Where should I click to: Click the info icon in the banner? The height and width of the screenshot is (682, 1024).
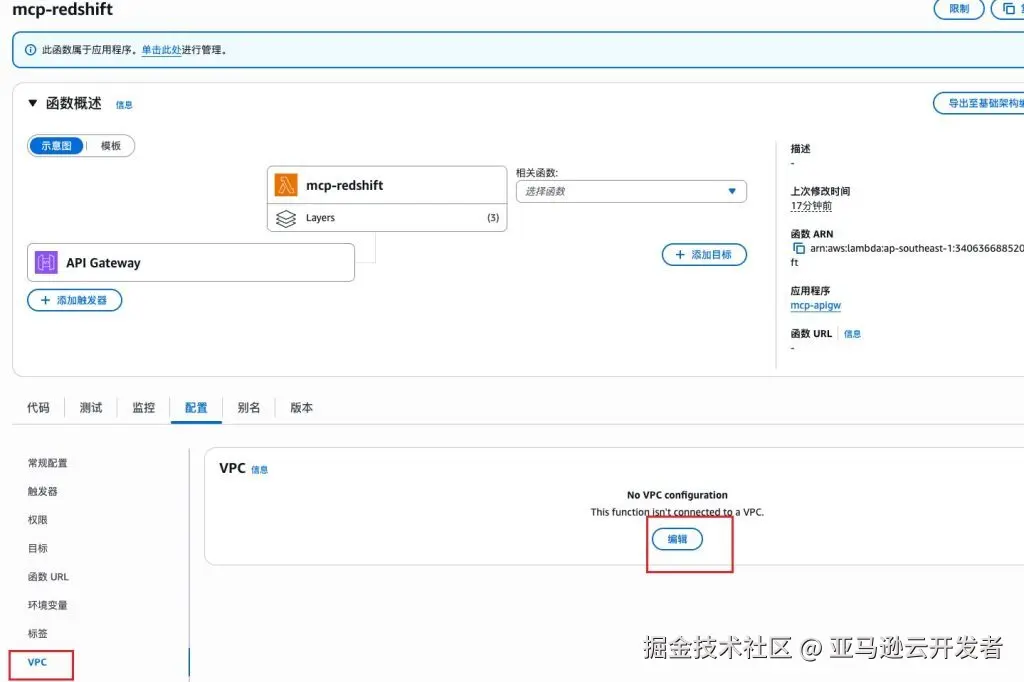click(x=30, y=50)
